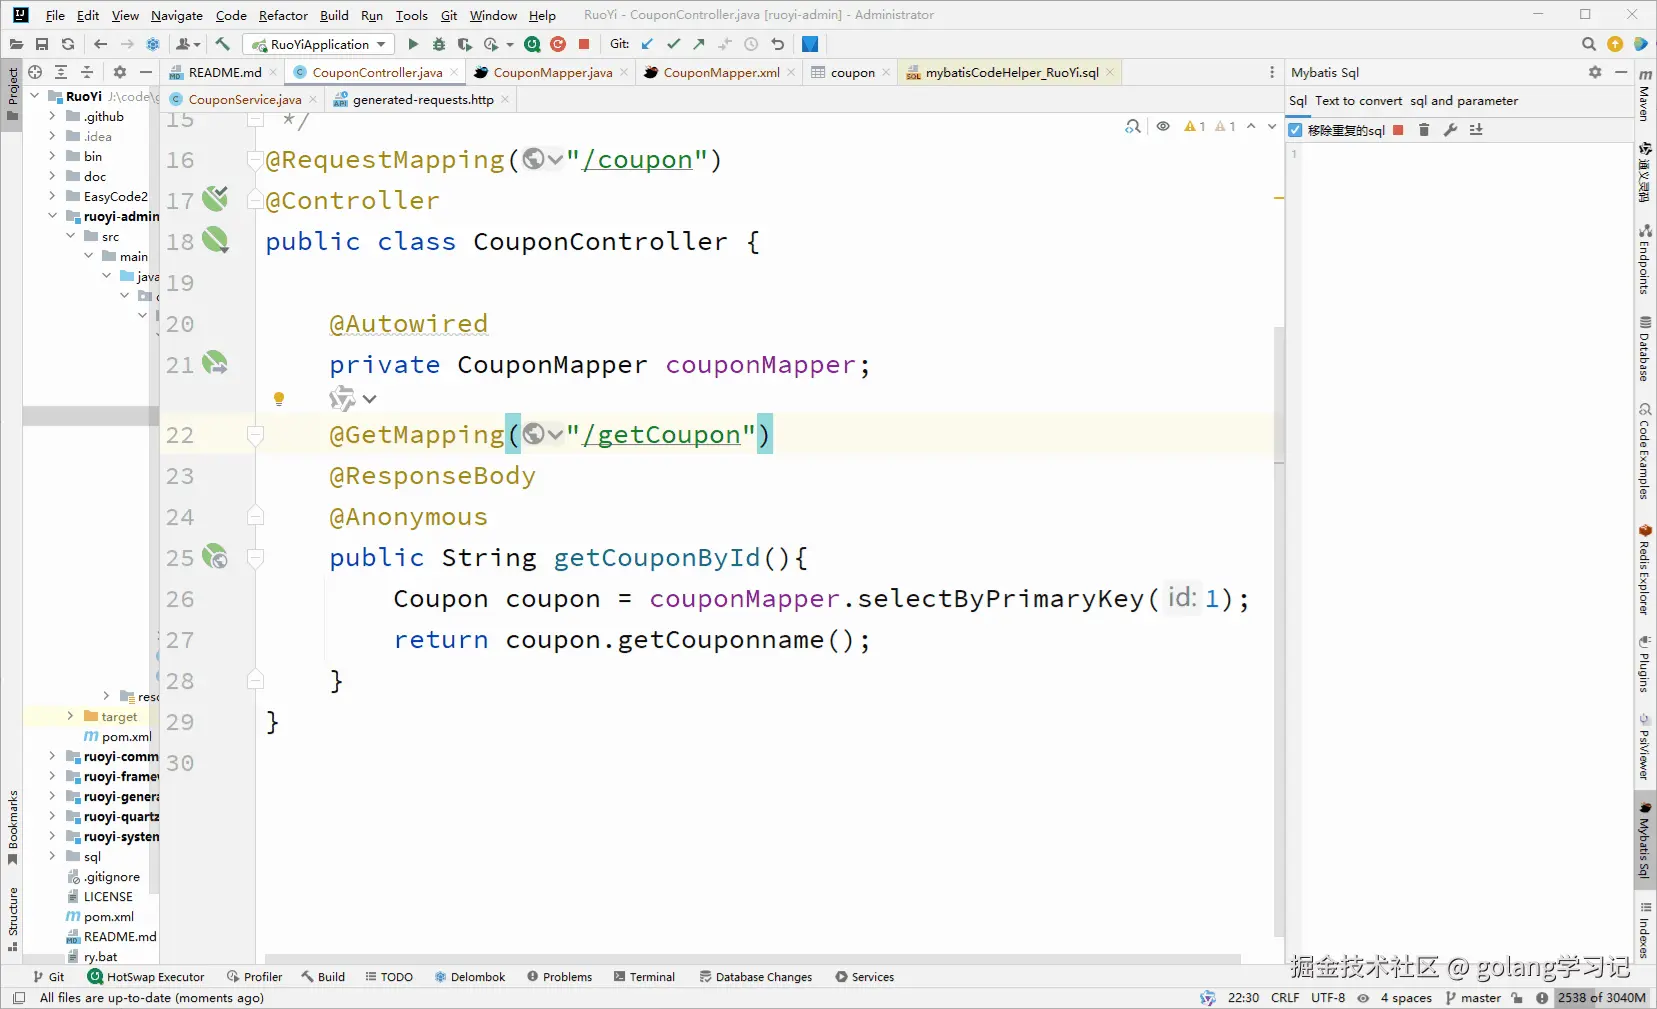Clear Mybatis Sql output with trash icon

click(1424, 130)
